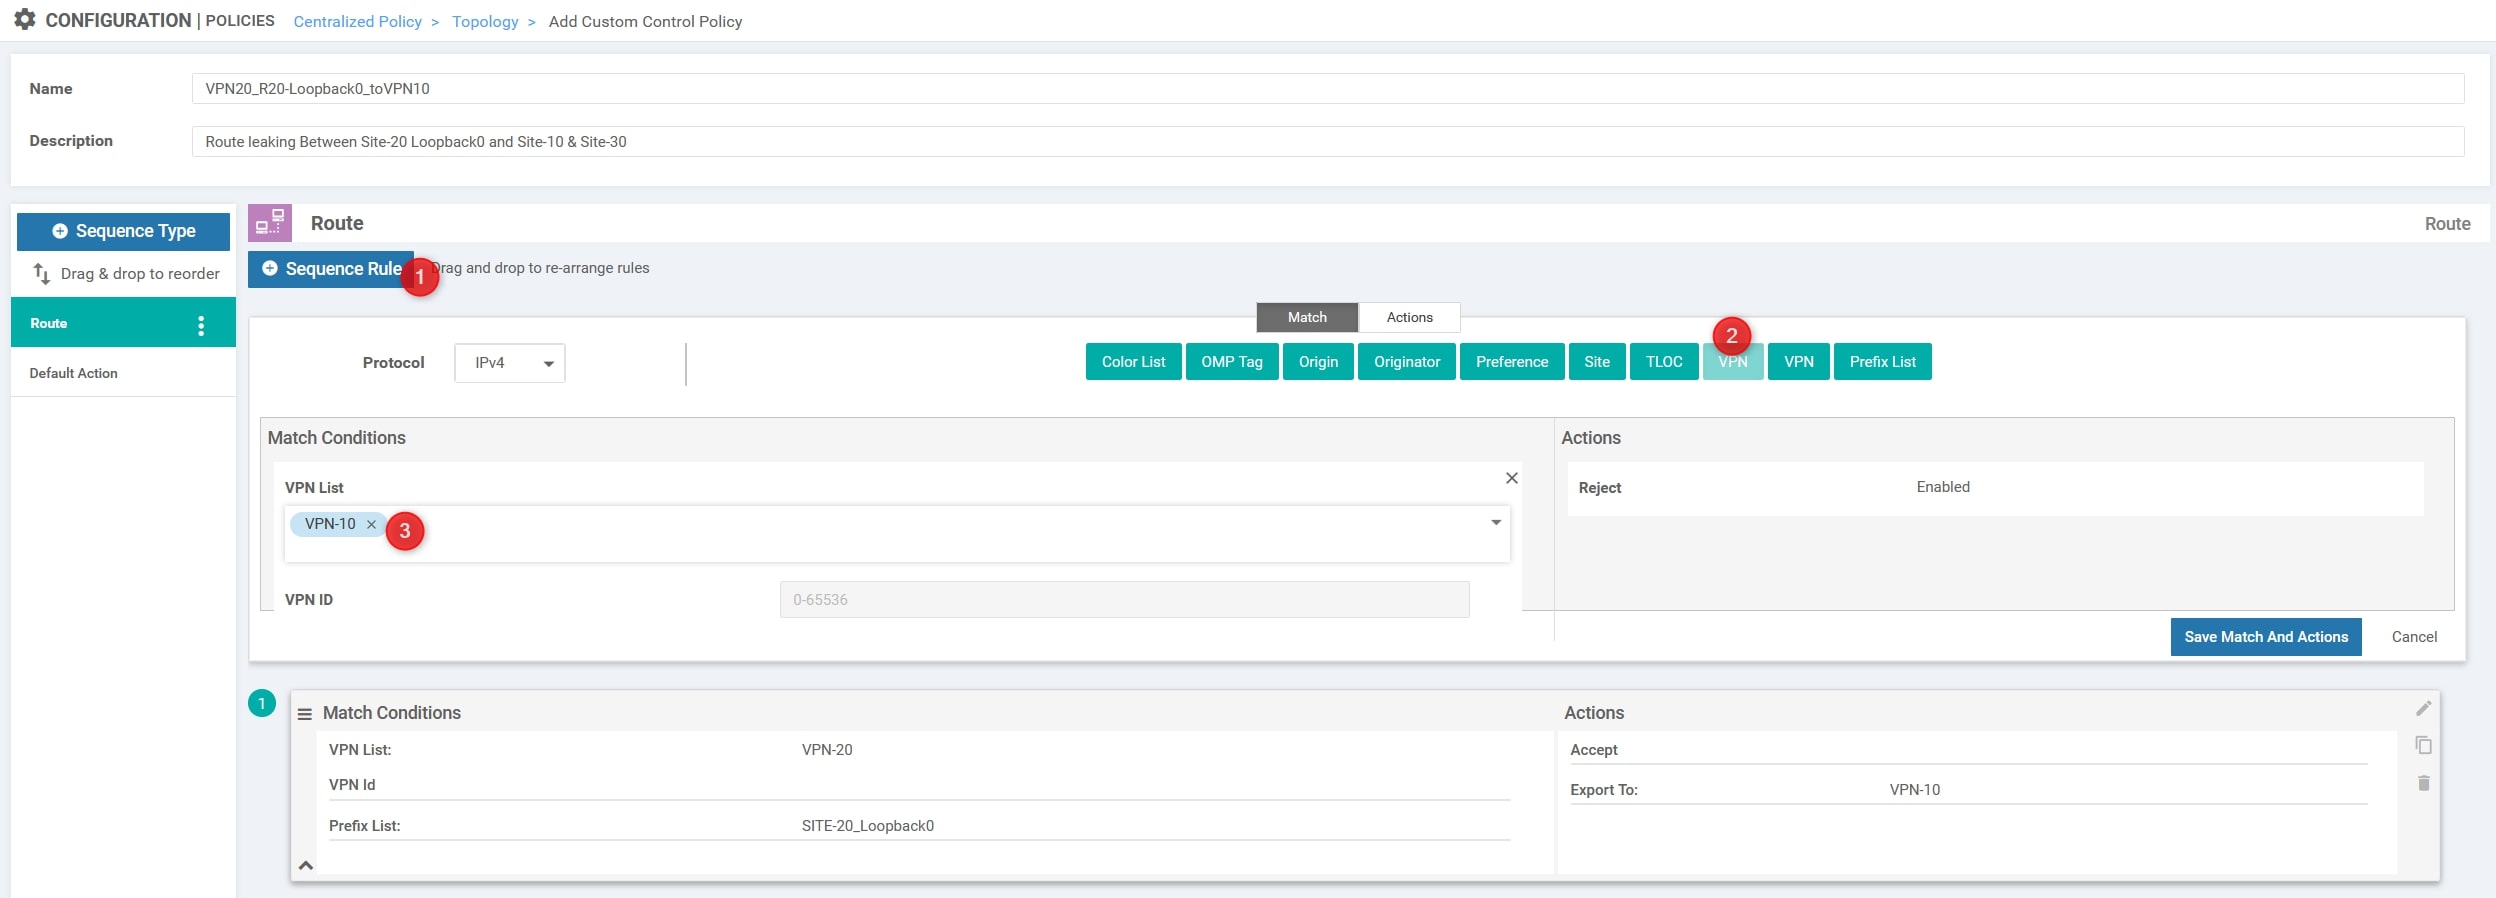
Task: Add a new Sequence Type
Action: tap(123, 231)
